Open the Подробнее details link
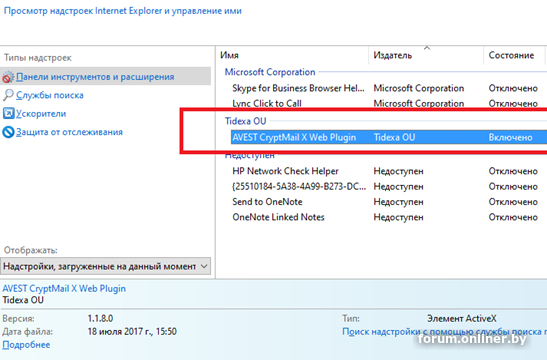 click(x=26, y=345)
